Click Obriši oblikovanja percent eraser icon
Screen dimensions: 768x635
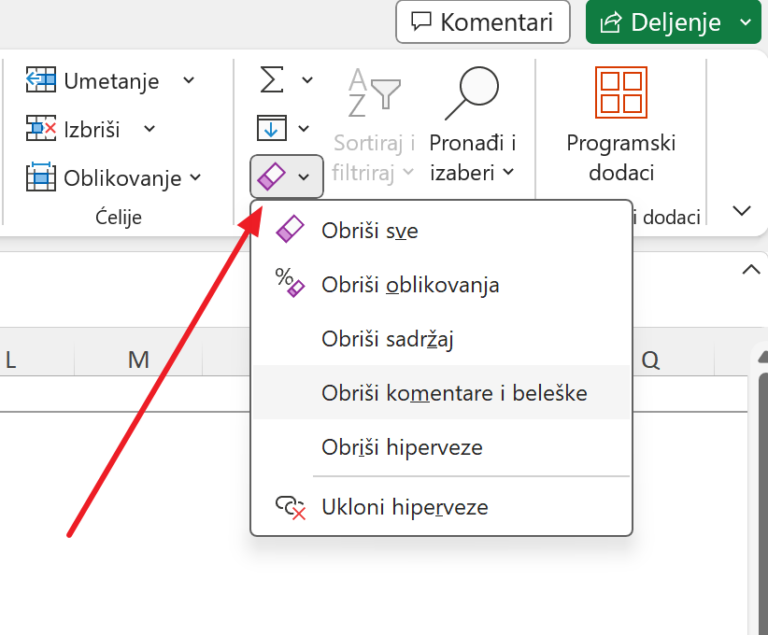290,282
